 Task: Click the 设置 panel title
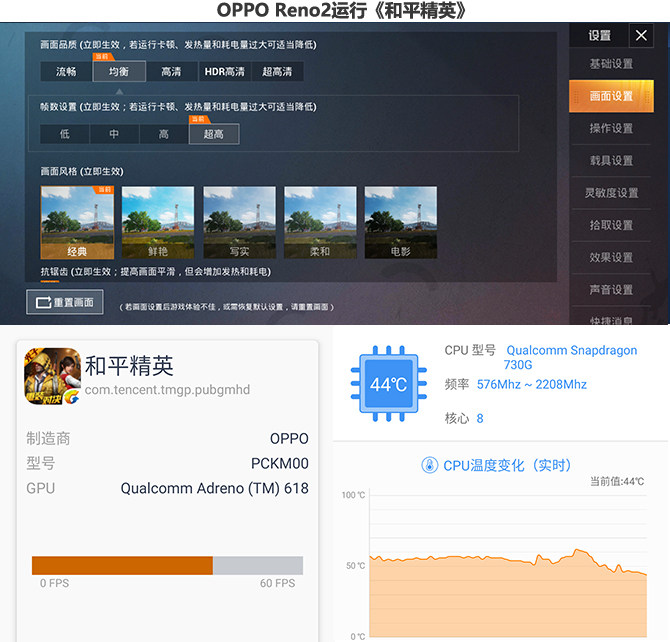click(x=599, y=35)
